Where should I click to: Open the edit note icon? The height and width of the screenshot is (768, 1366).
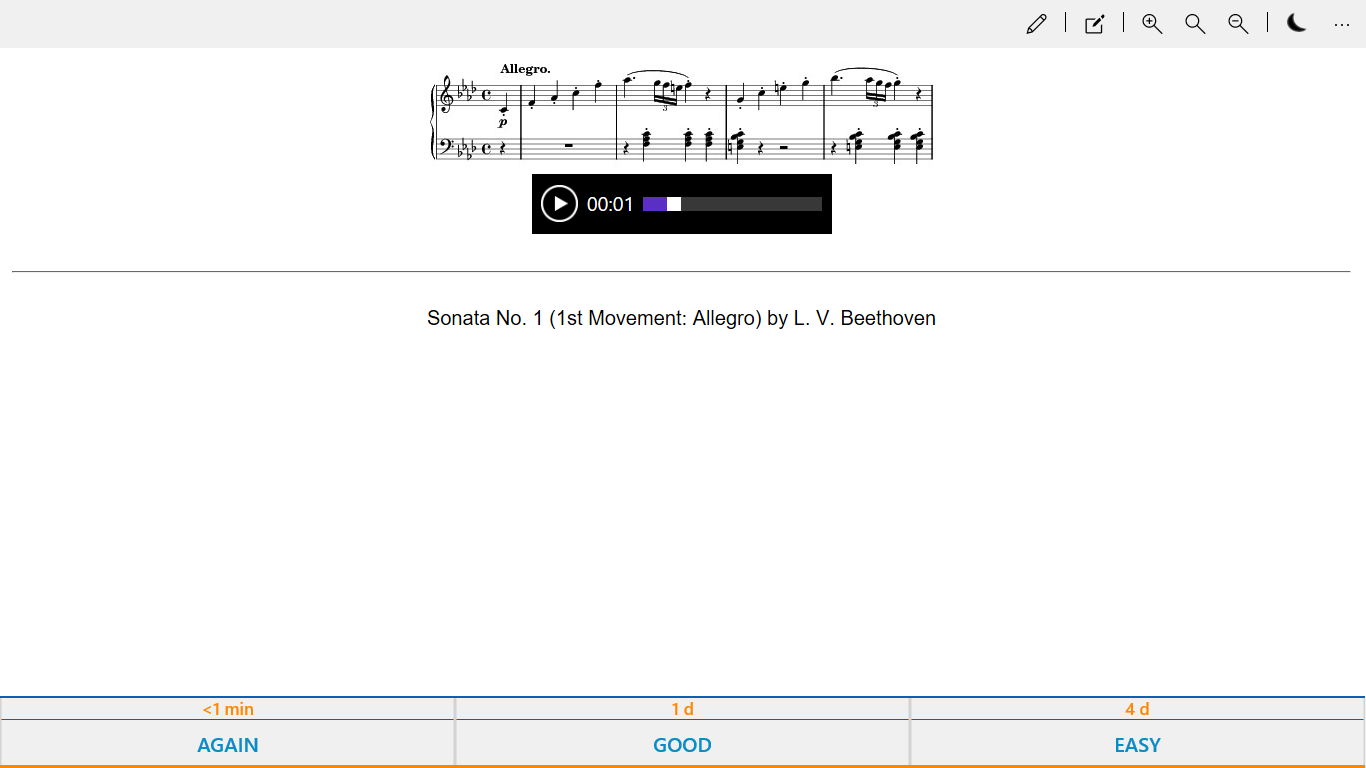[1095, 24]
